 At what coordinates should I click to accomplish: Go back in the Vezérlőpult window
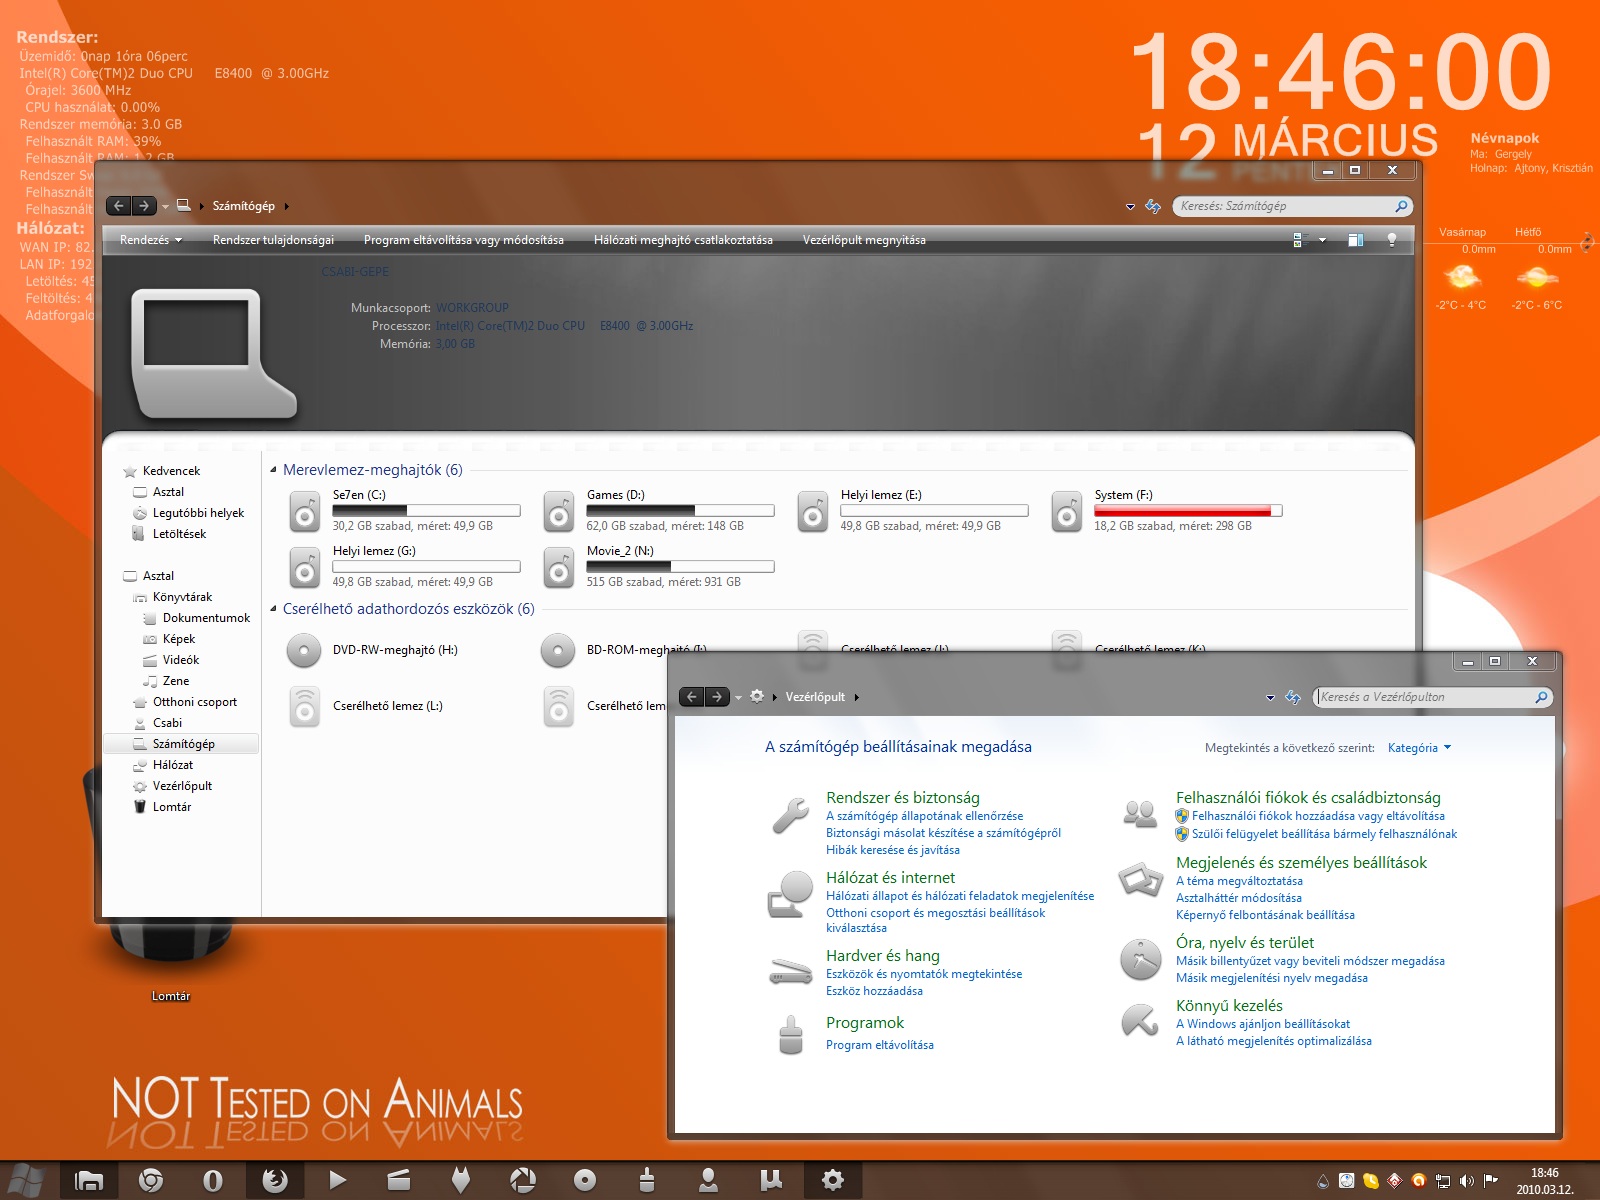point(692,697)
